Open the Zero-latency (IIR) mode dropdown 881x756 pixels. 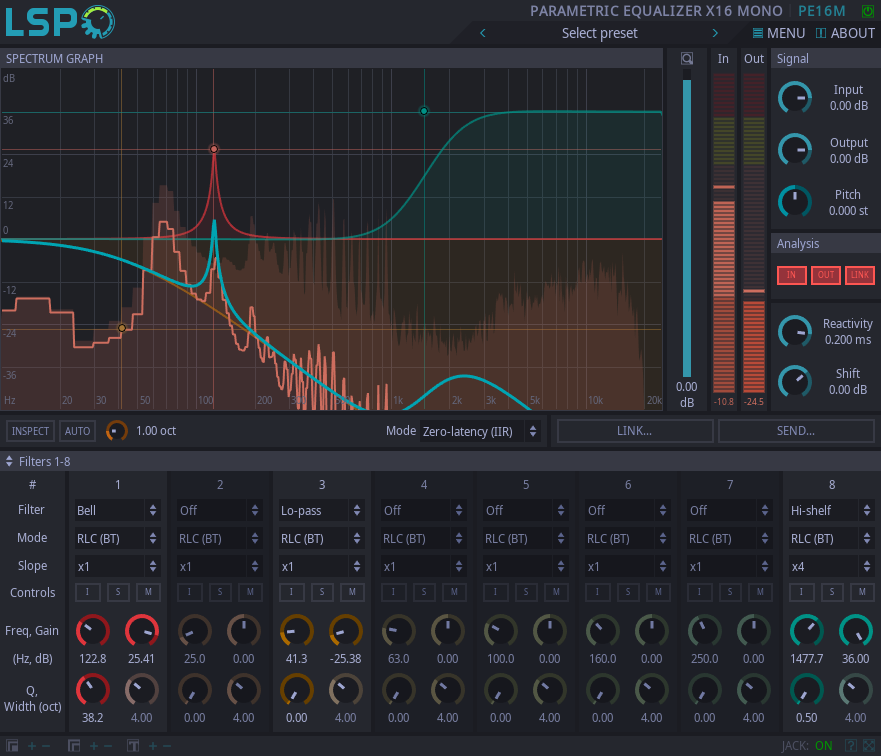(480, 431)
